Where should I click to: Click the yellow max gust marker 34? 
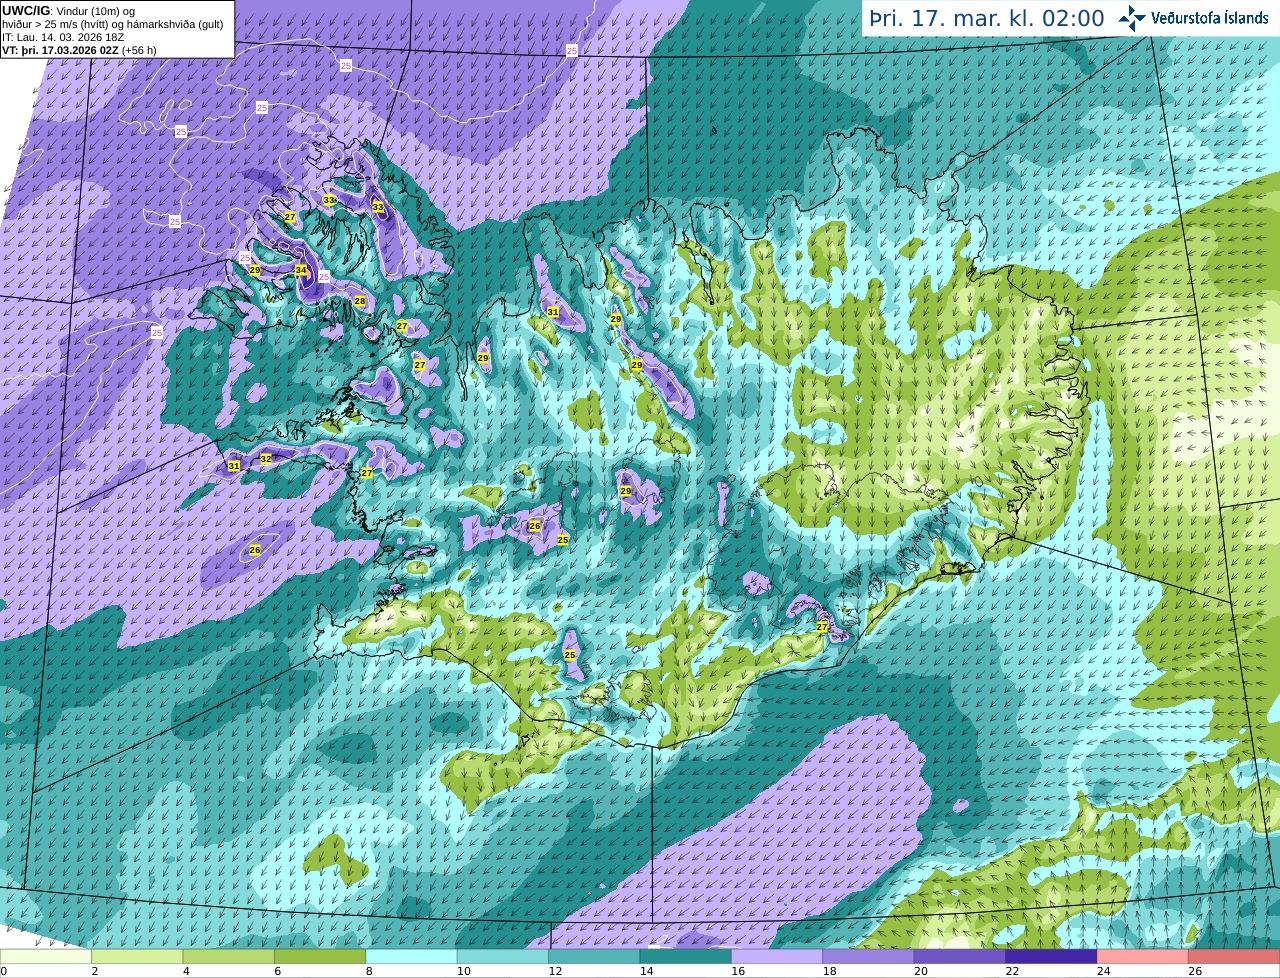coord(301,270)
